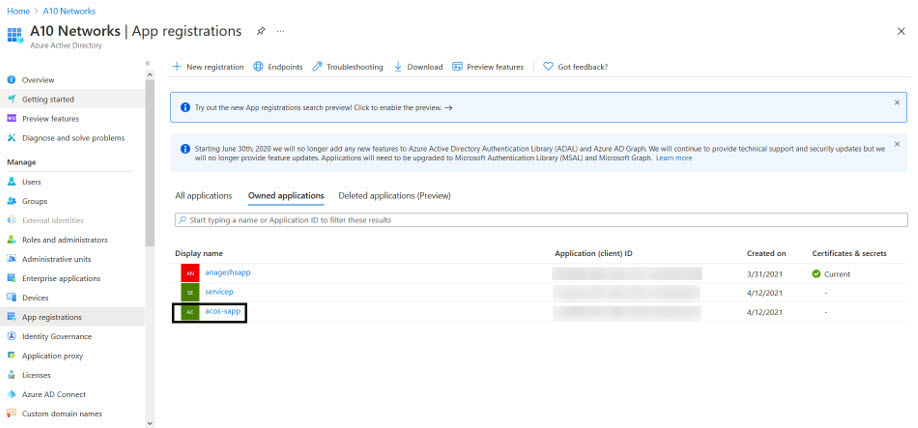
Task: Switch to All applications tab
Action: [204, 196]
